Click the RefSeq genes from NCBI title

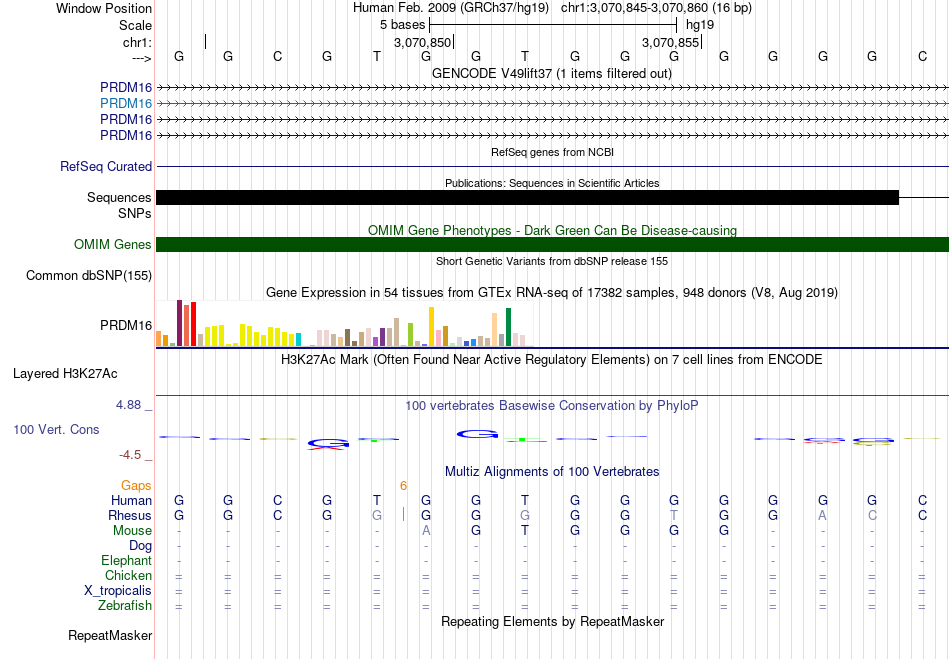553,153
